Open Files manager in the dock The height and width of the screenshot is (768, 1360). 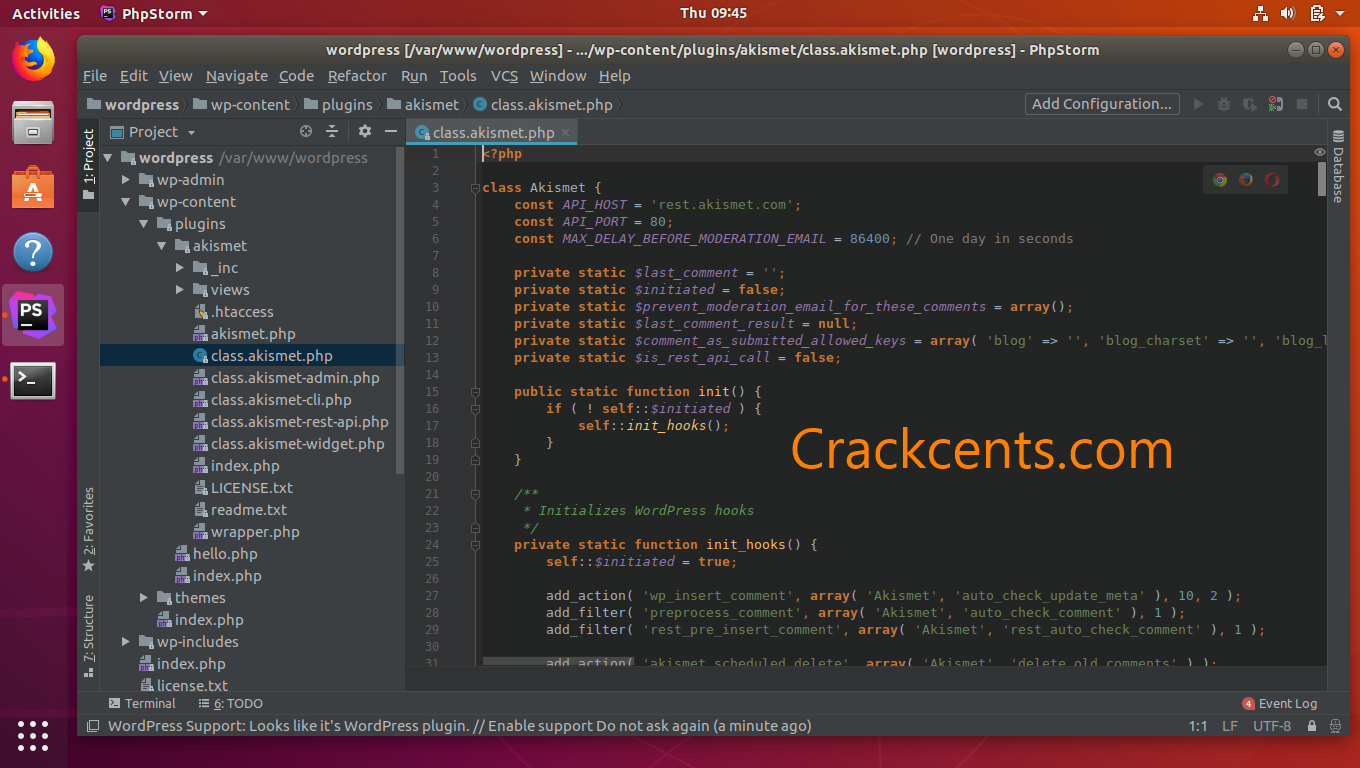[x=33, y=124]
